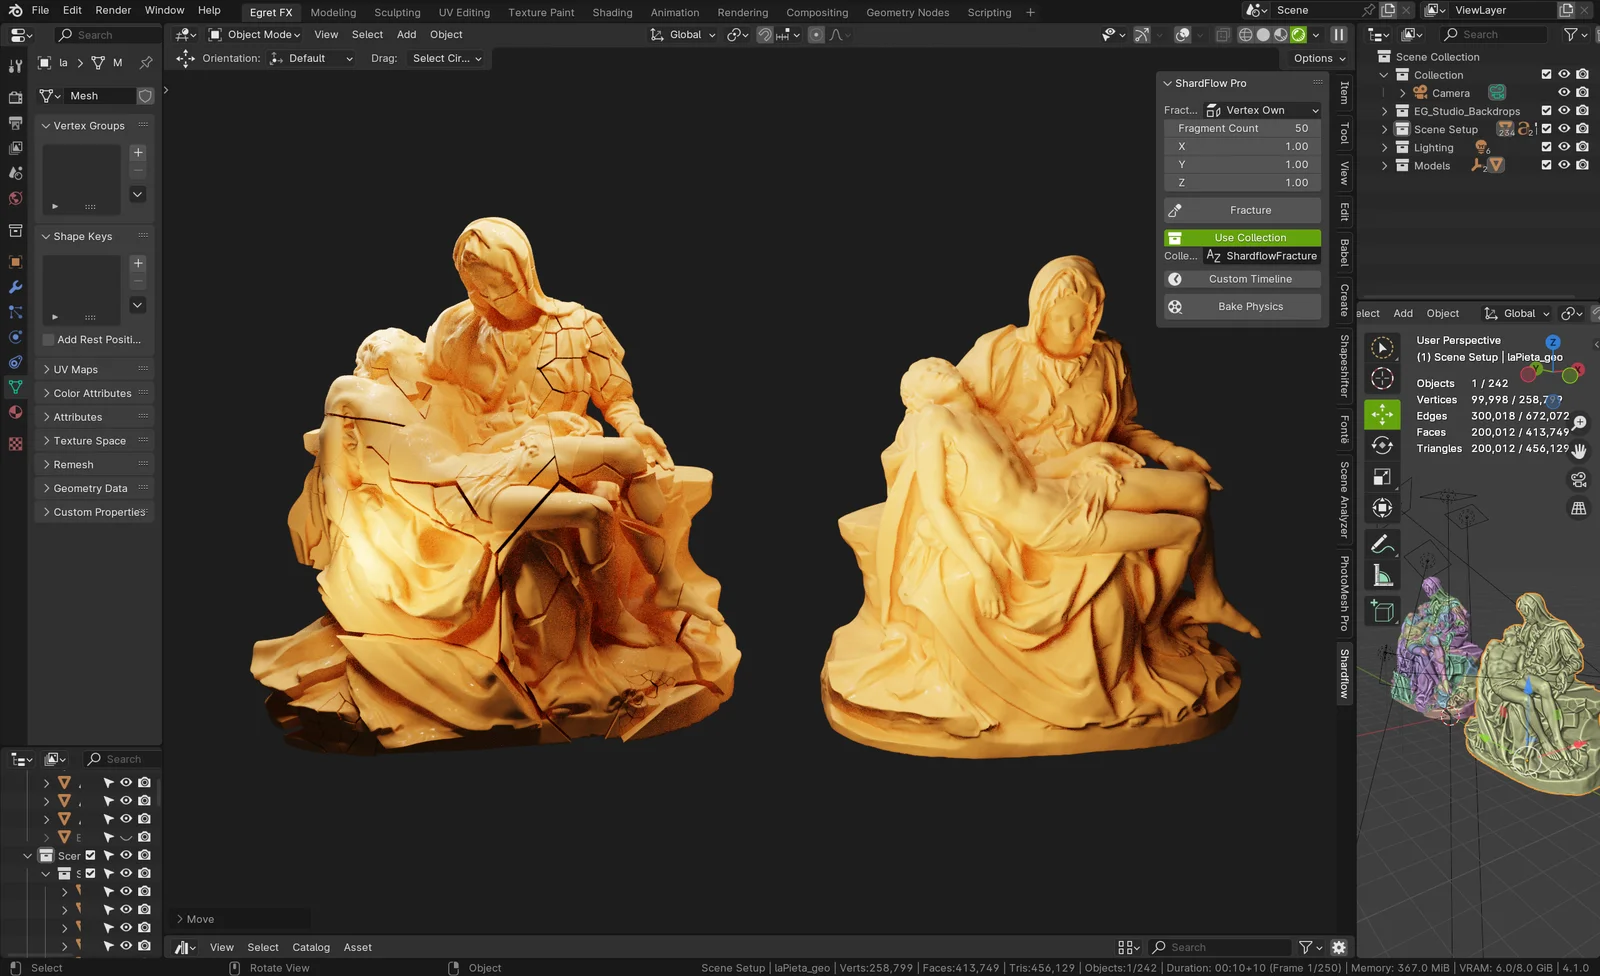The image size is (1600, 976).
Task: Click the Fragment Count value field
Action: pyautogui.click(x=1241, y=128)
